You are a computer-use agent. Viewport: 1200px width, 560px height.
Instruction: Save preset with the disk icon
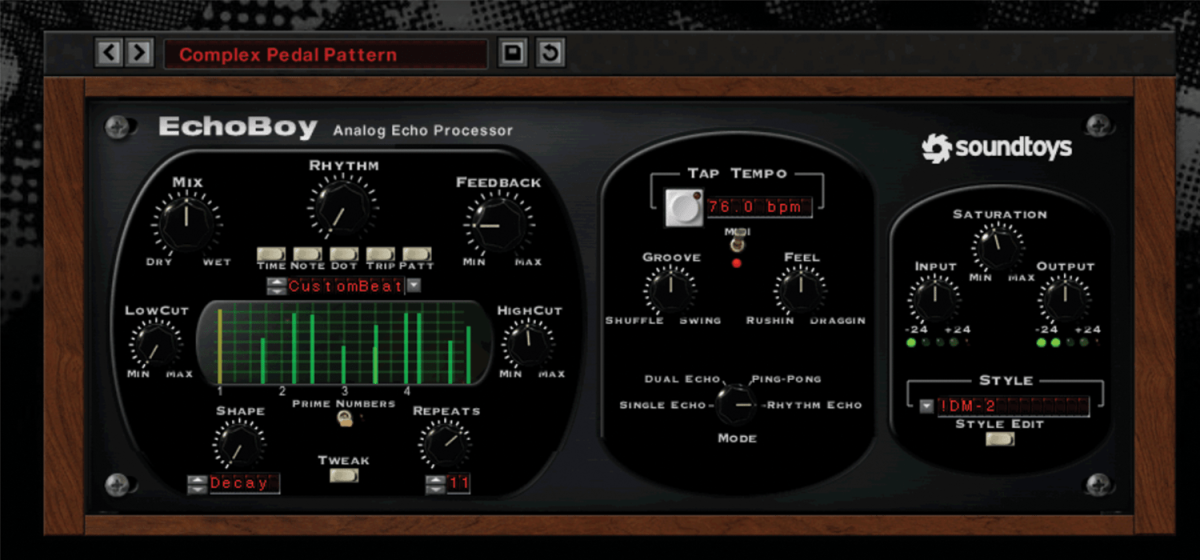click(513, 53)
